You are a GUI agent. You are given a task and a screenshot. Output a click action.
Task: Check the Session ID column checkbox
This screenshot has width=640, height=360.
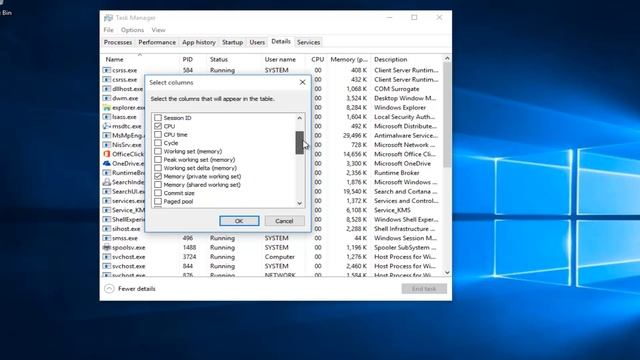tap(158, 118)
